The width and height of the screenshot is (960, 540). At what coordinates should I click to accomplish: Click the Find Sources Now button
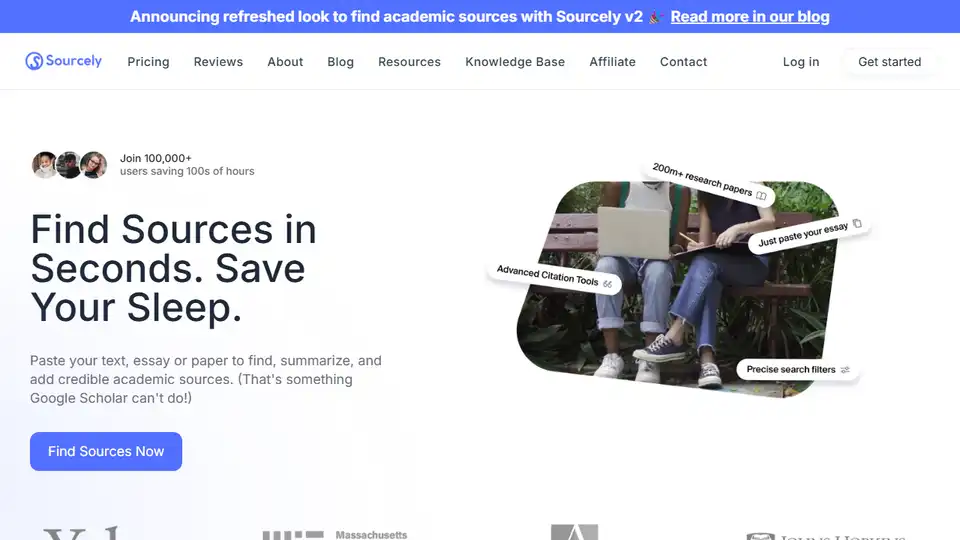[x=106, y=451]
